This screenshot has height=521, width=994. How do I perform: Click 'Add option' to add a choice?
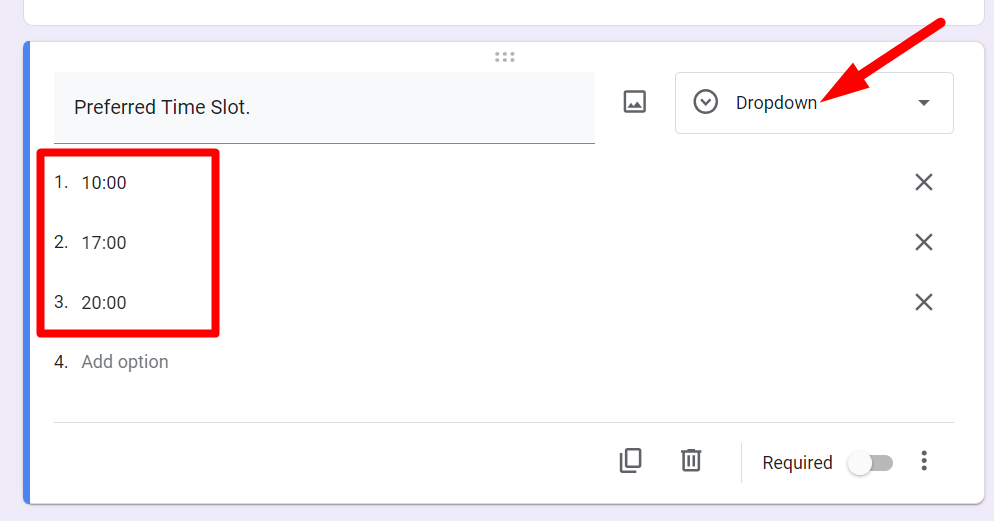click(x=125, y=362)
